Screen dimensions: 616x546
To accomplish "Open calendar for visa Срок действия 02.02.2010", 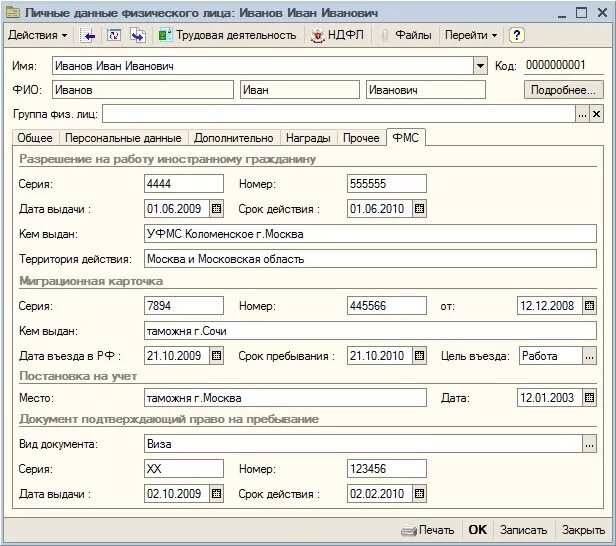I will click(419, 493).
